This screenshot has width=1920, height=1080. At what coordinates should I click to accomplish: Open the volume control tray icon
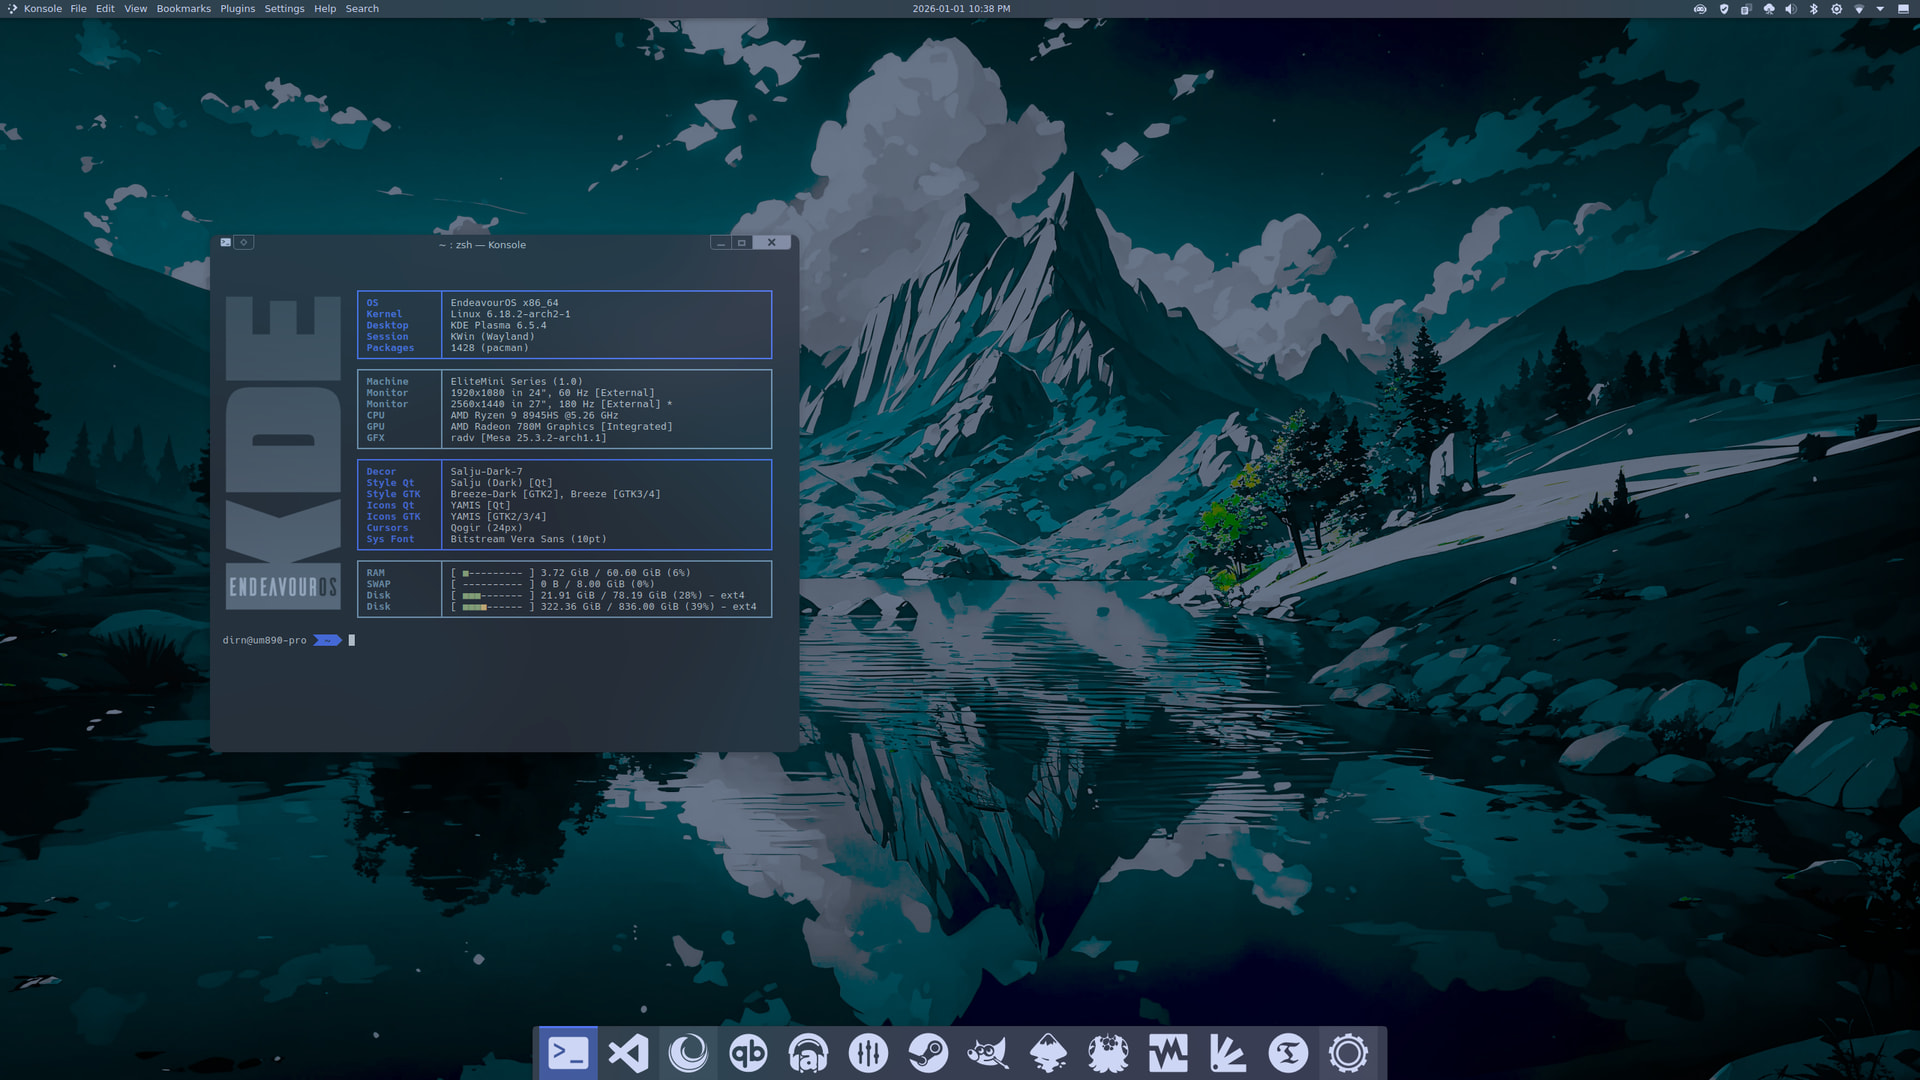click(x=1791, y=9)
